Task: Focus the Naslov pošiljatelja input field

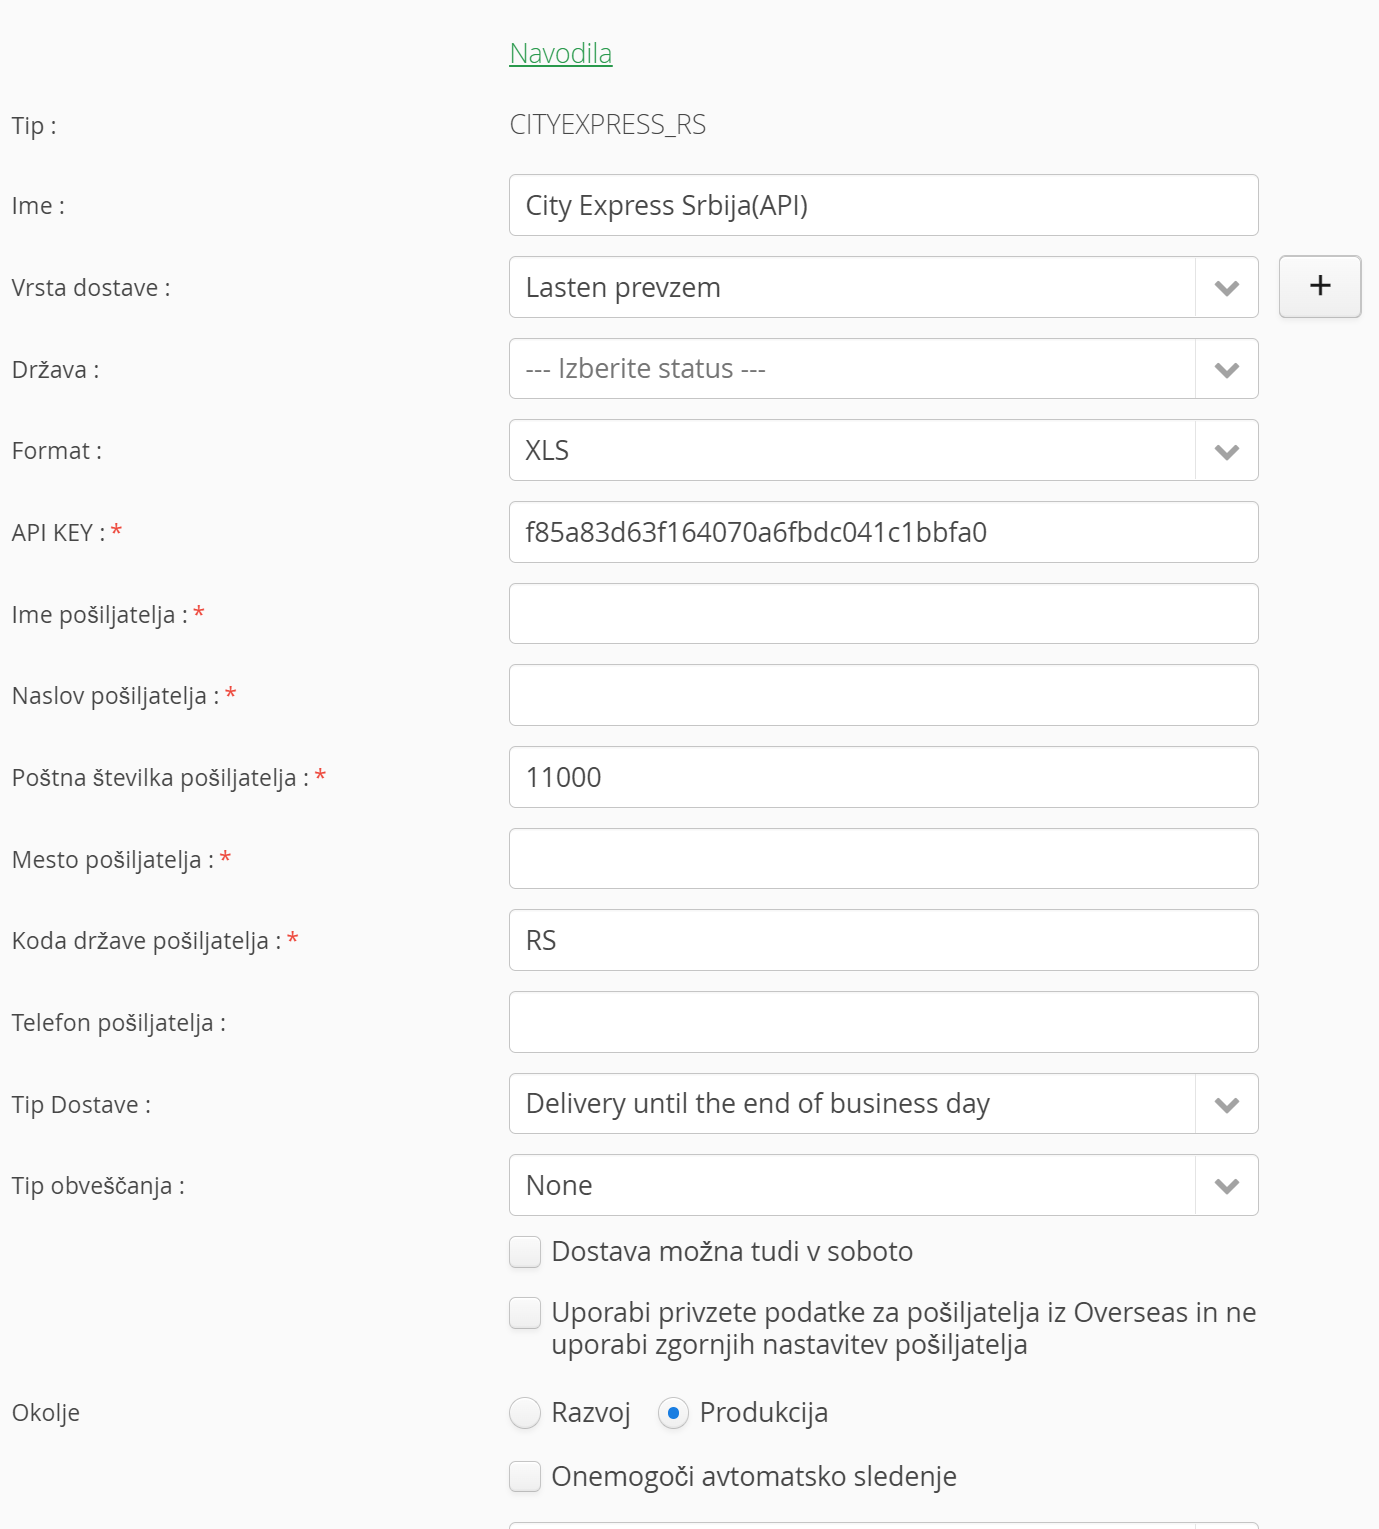Action: click(883, 695)
